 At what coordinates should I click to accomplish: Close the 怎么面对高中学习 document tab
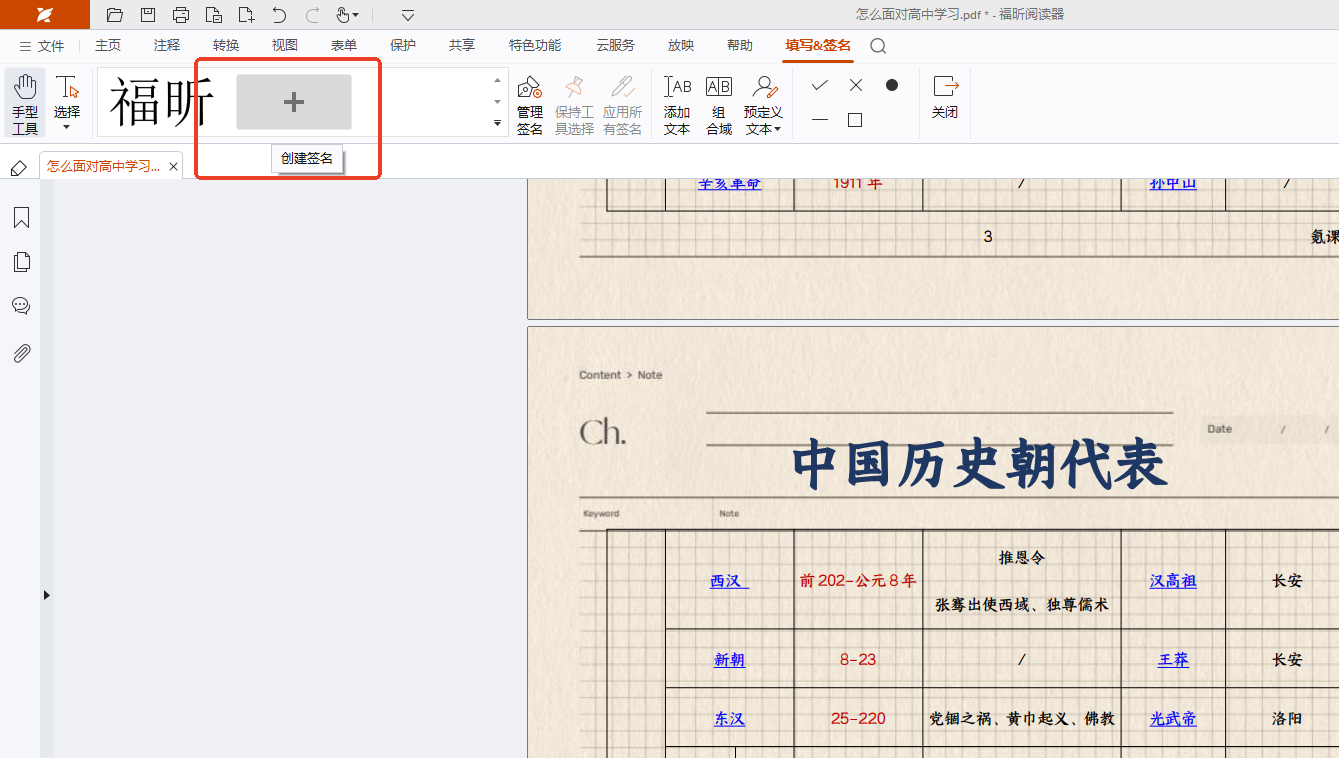173,167
